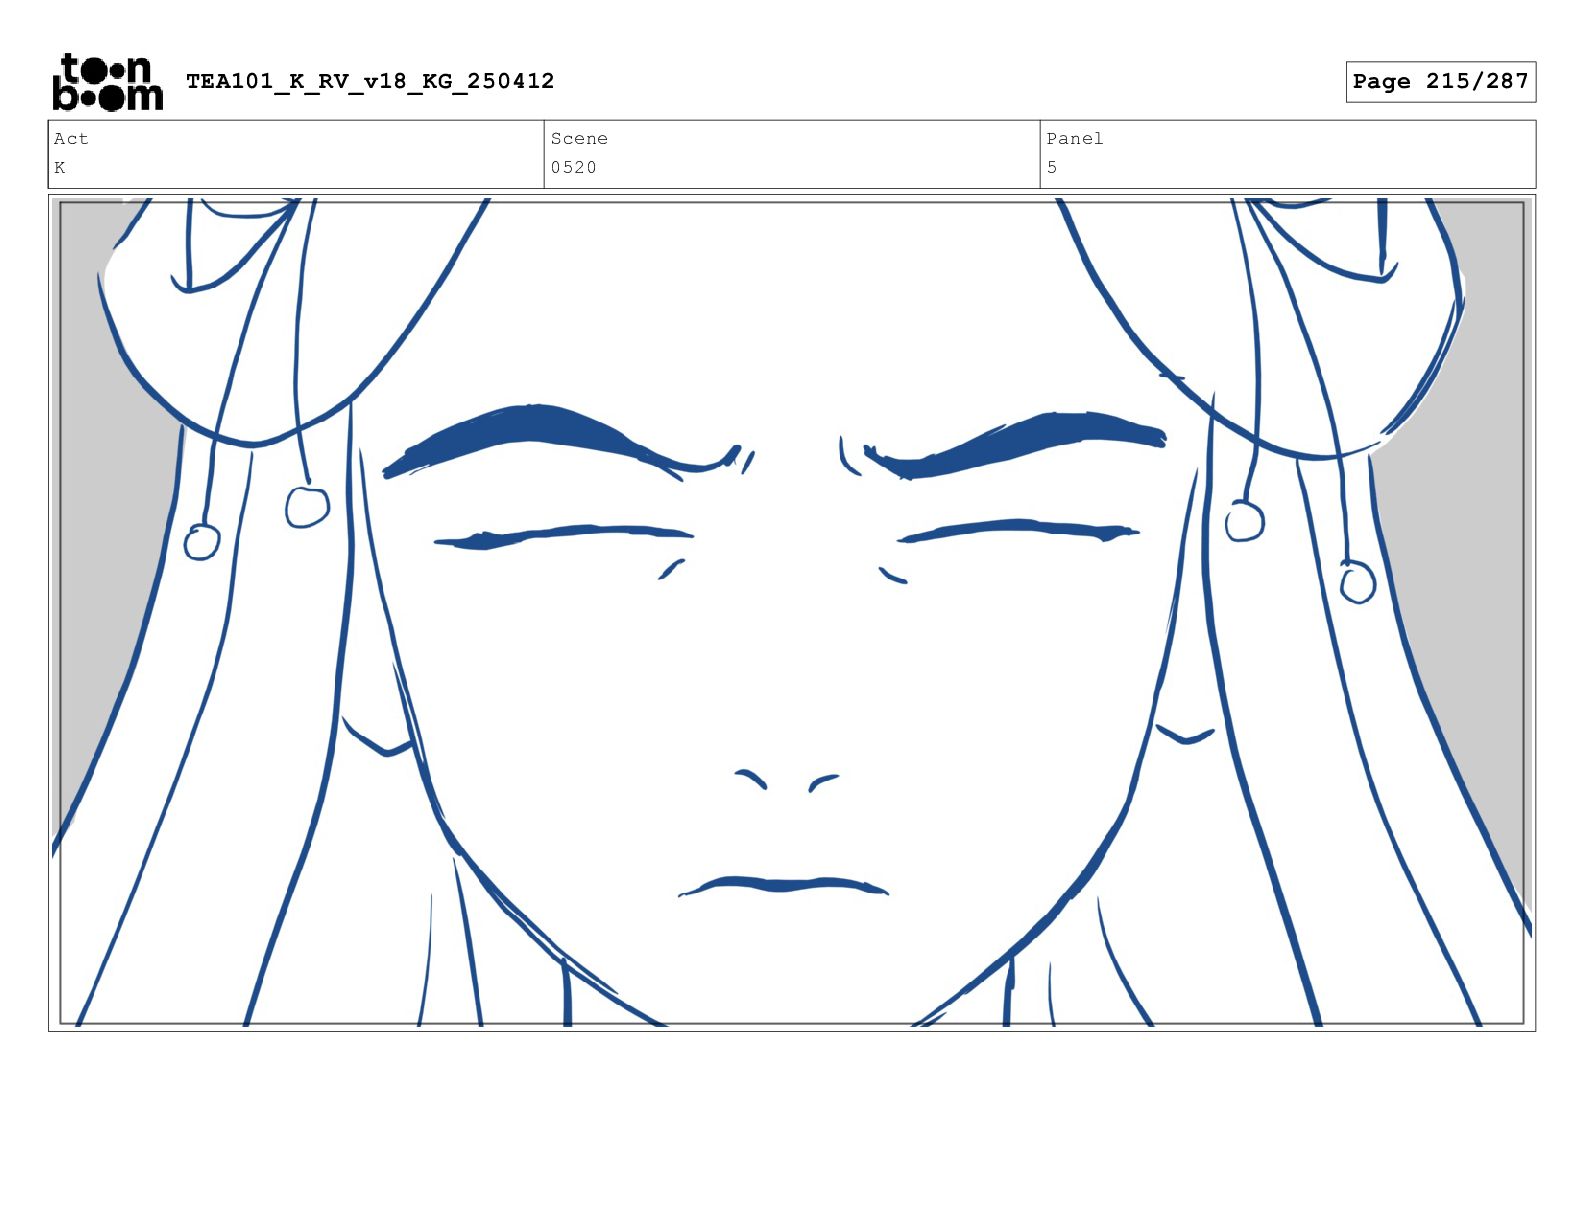Click the 'Panel' header label

1075,139
